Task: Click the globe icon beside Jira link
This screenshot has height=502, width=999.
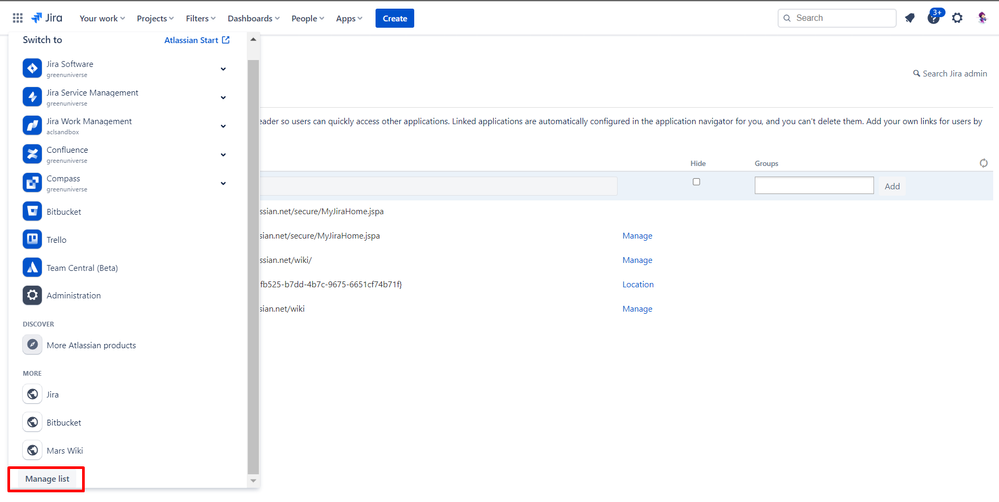Action: pyautogui.click(x=32, y=394)
